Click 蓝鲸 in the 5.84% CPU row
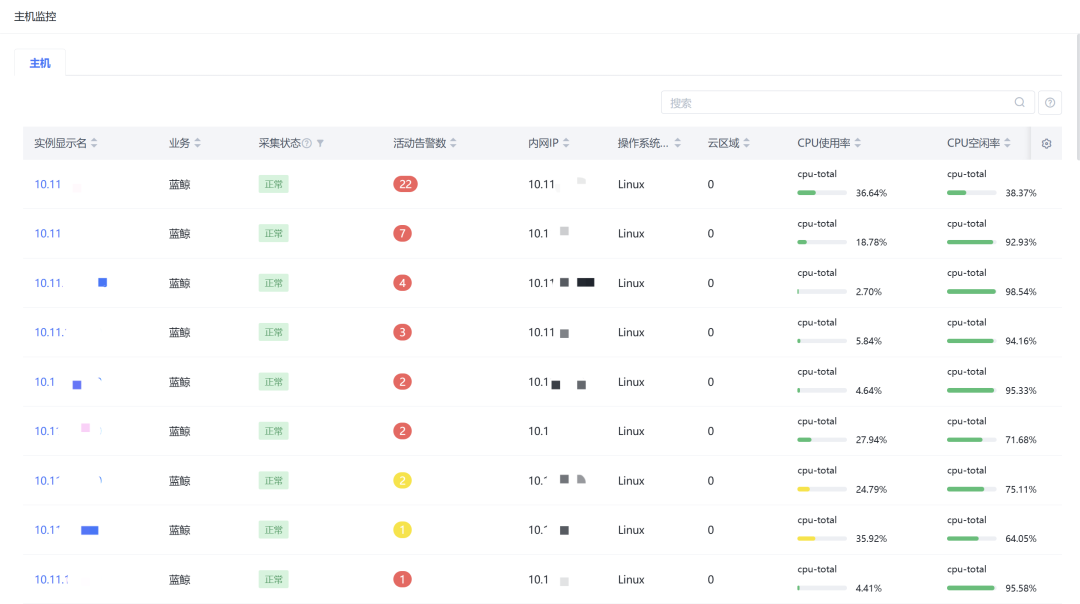Viewport: 1080px width, 604px height. tap(180, 332)
